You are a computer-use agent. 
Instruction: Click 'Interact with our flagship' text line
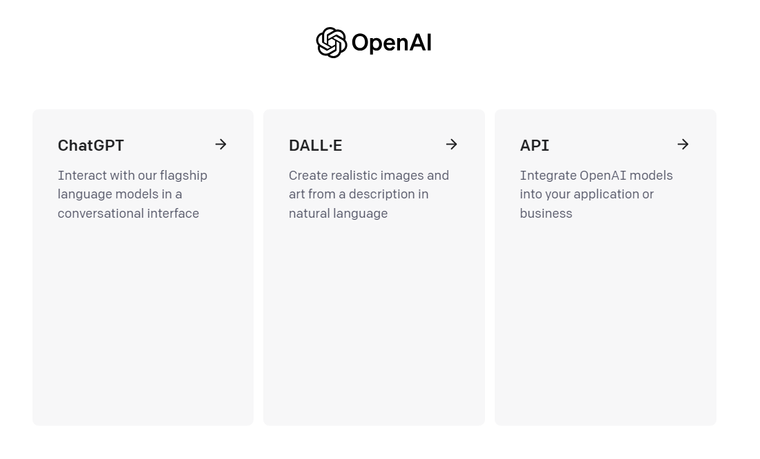pos(132,175)
